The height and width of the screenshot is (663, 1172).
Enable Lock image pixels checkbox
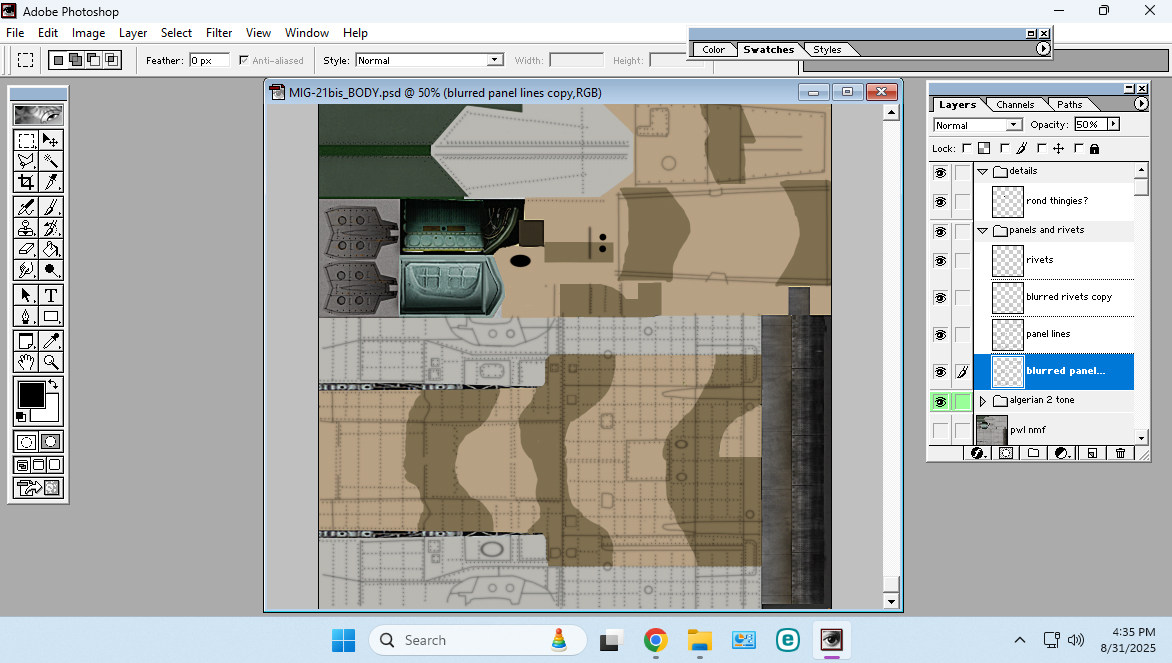point(1005,148)
